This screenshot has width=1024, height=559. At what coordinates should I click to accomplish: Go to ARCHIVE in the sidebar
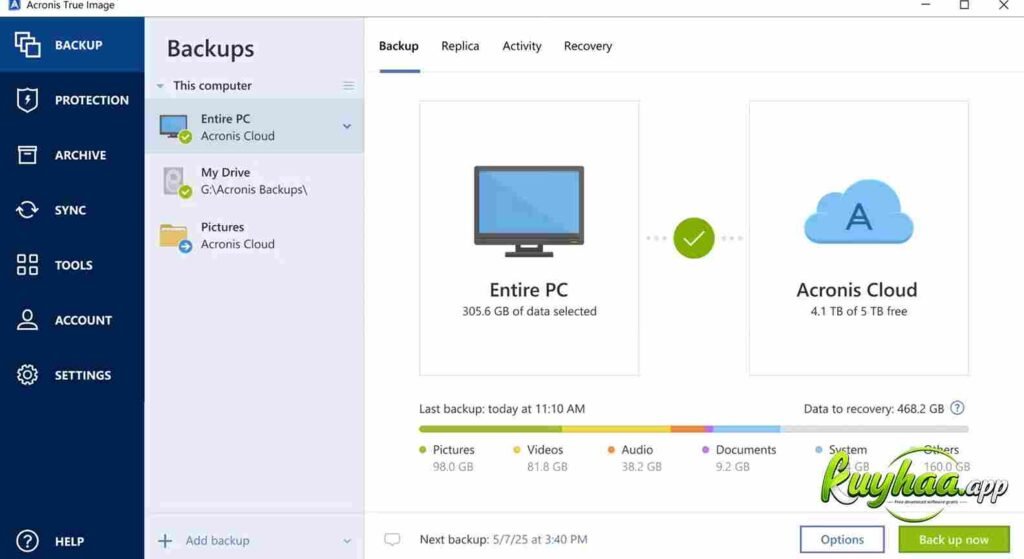72,155
